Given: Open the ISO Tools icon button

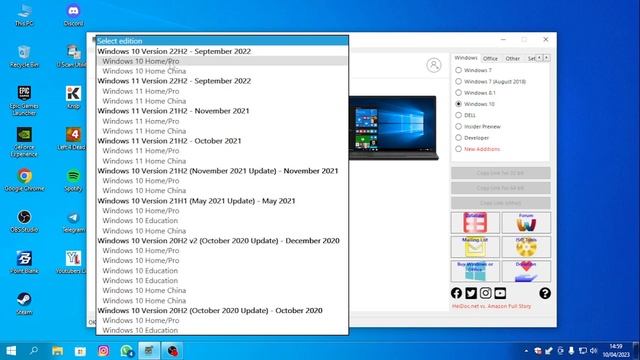Looking at the screenshot, I should [526, 247].
